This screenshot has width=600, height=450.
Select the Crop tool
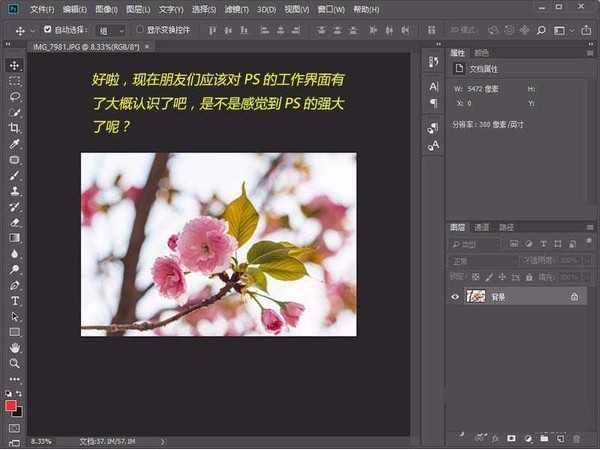pos(14,128)
